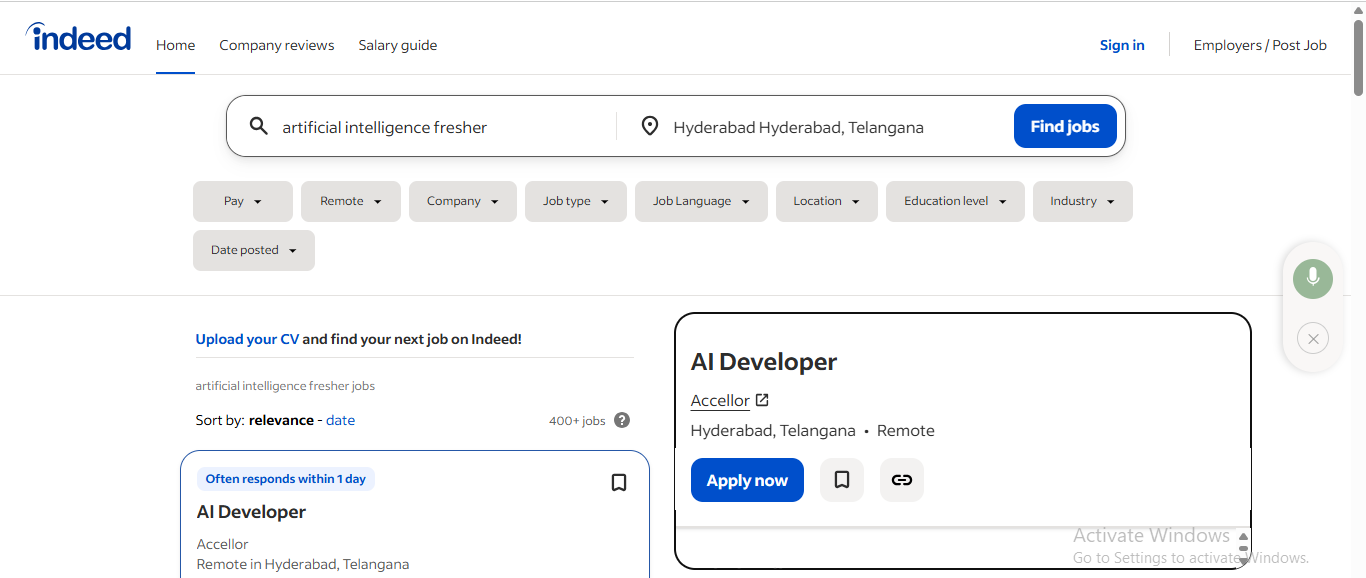This screenshot has height=578, width=1366.
Task: Copy the job link using link icon
Action: coord(901,480)
